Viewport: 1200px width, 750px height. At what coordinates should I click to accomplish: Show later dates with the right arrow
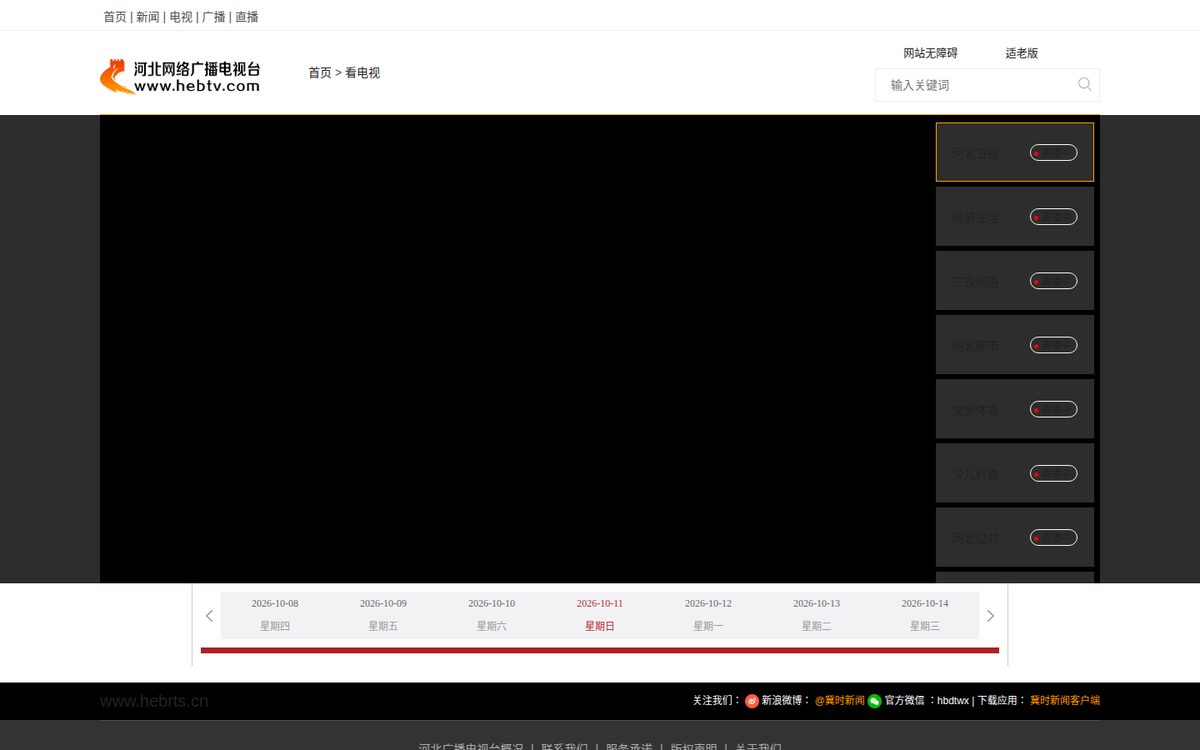tap(991, 616)
